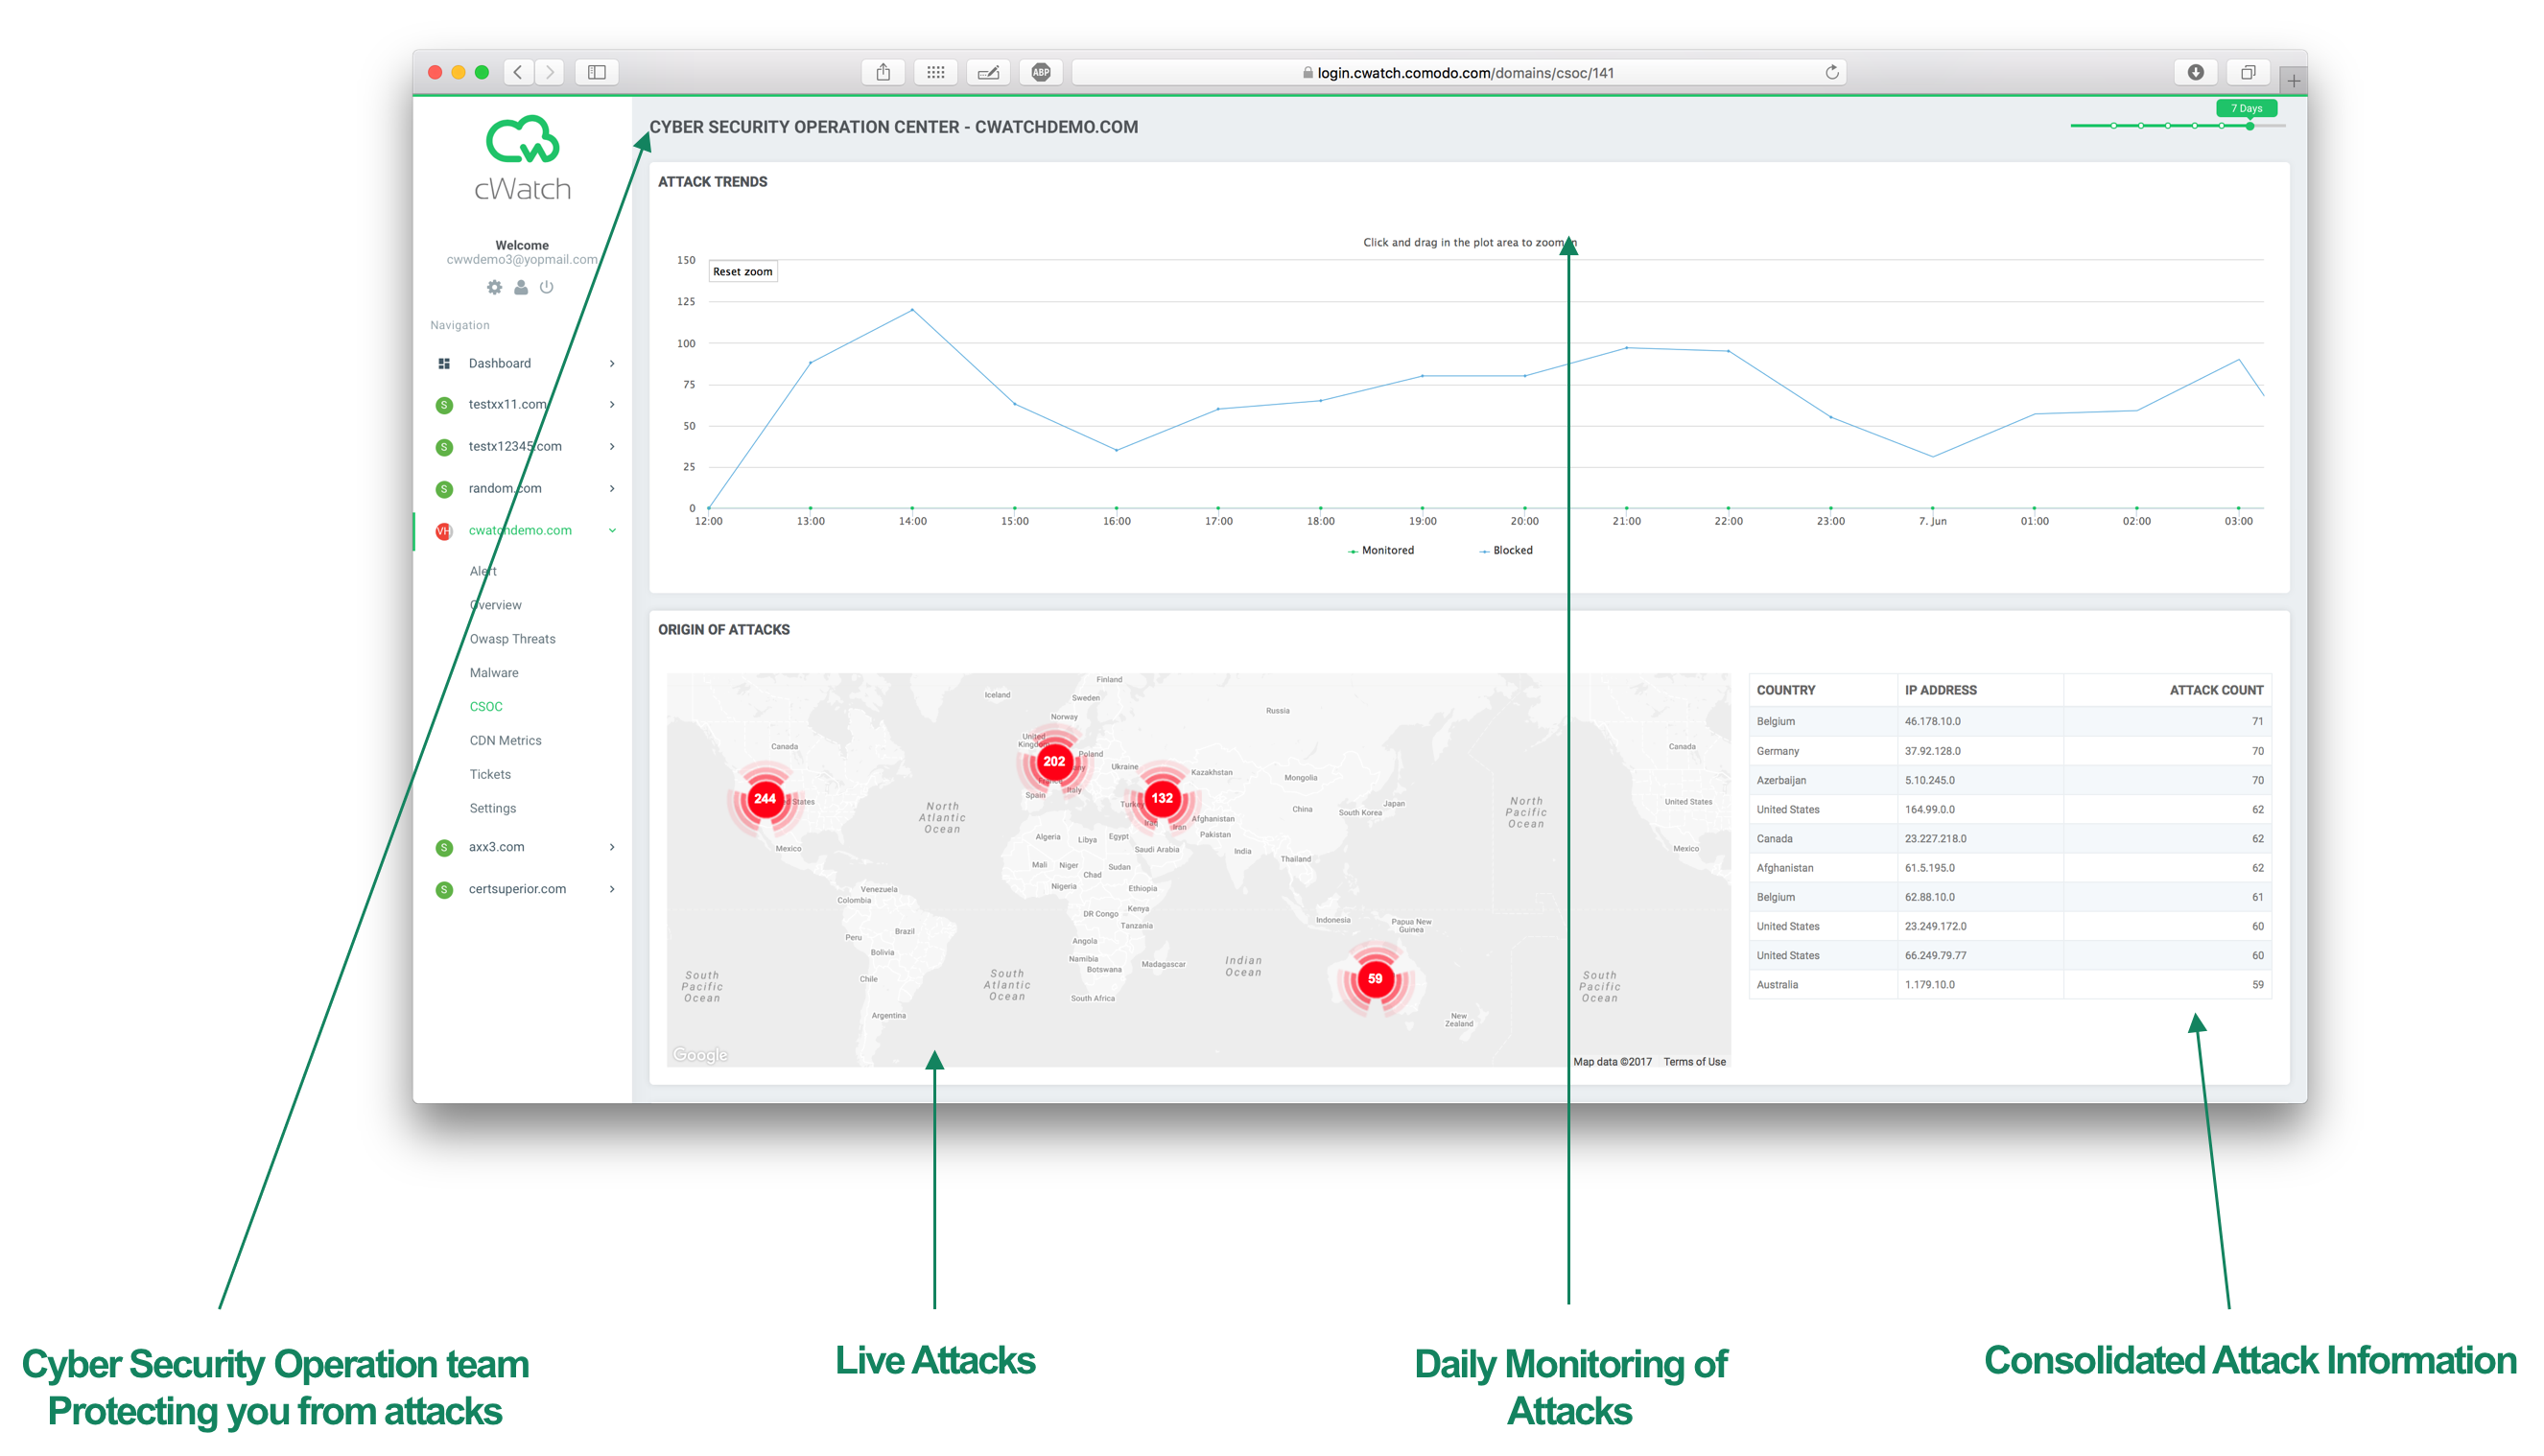
Task: Click the Safari share icon
Action: (883, 72)
